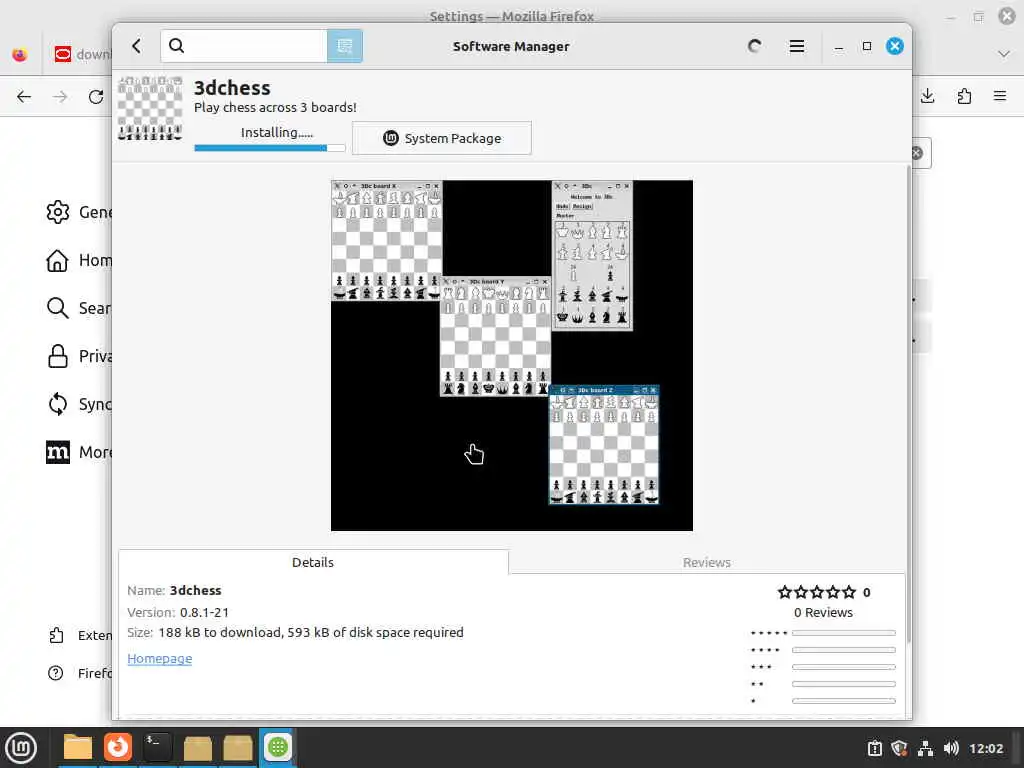Click the loading spinner icon in header
The image size is (1024, 768).
coord(754,46)
